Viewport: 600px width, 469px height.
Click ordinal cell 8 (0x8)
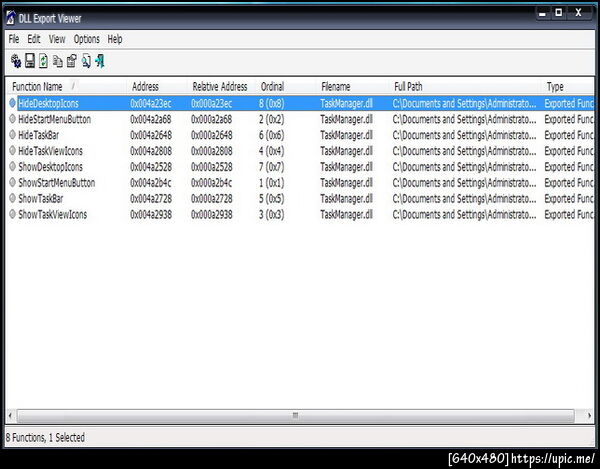click(x=271, y=103)
